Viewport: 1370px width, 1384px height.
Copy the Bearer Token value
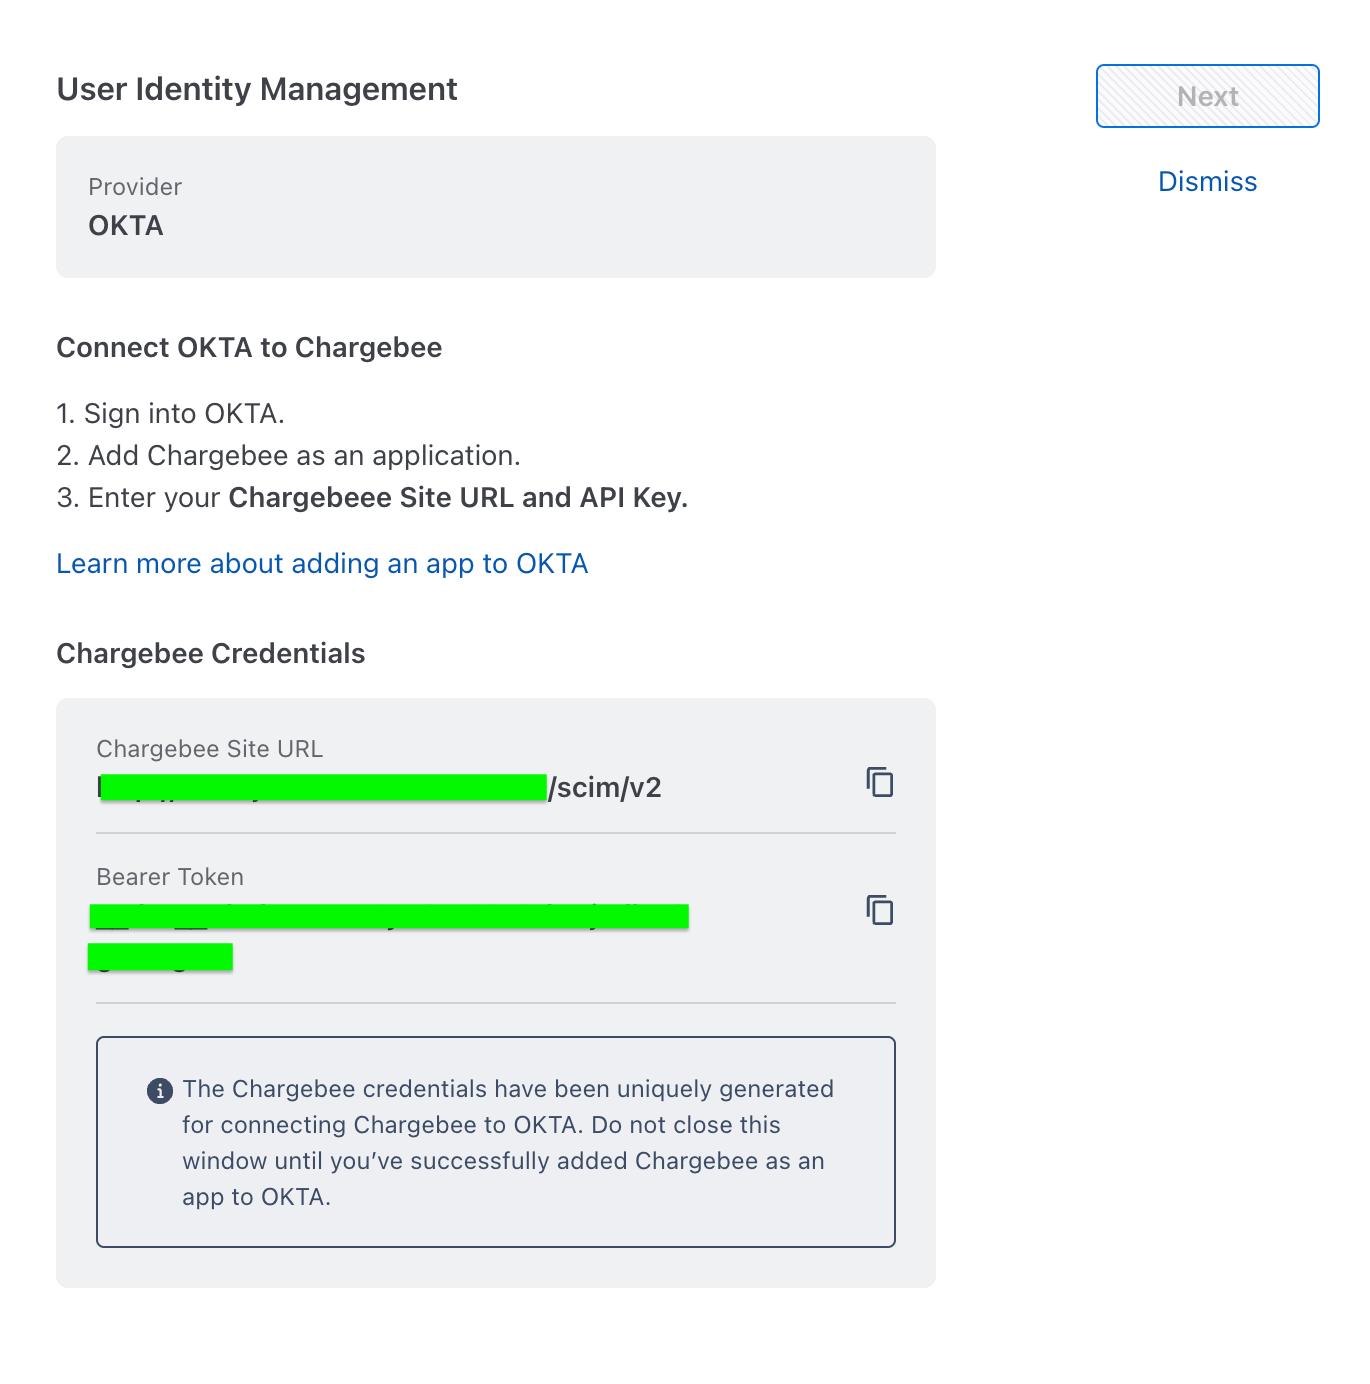(x=879, y=910)
